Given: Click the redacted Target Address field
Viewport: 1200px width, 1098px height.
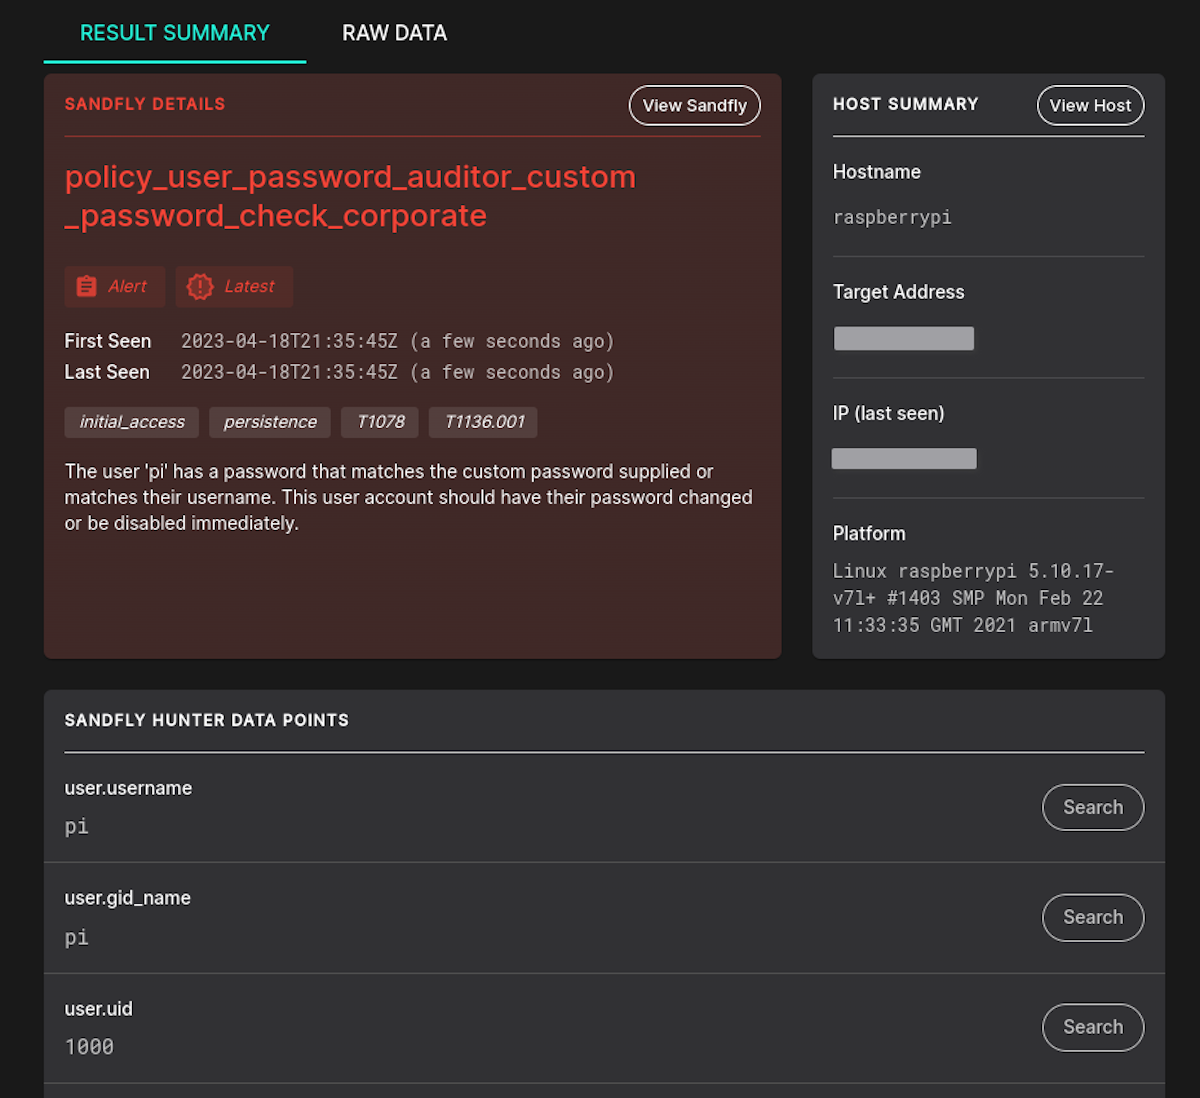Looking at the screenshot, I should click(903, 338).
